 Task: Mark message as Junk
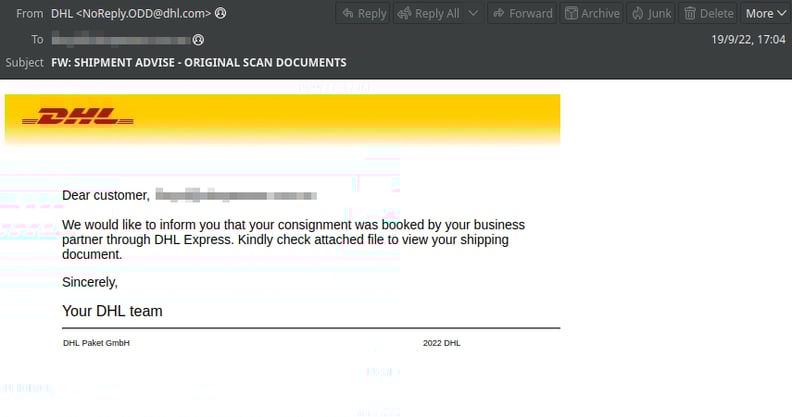pyautogui.click(x=652, y=13)
